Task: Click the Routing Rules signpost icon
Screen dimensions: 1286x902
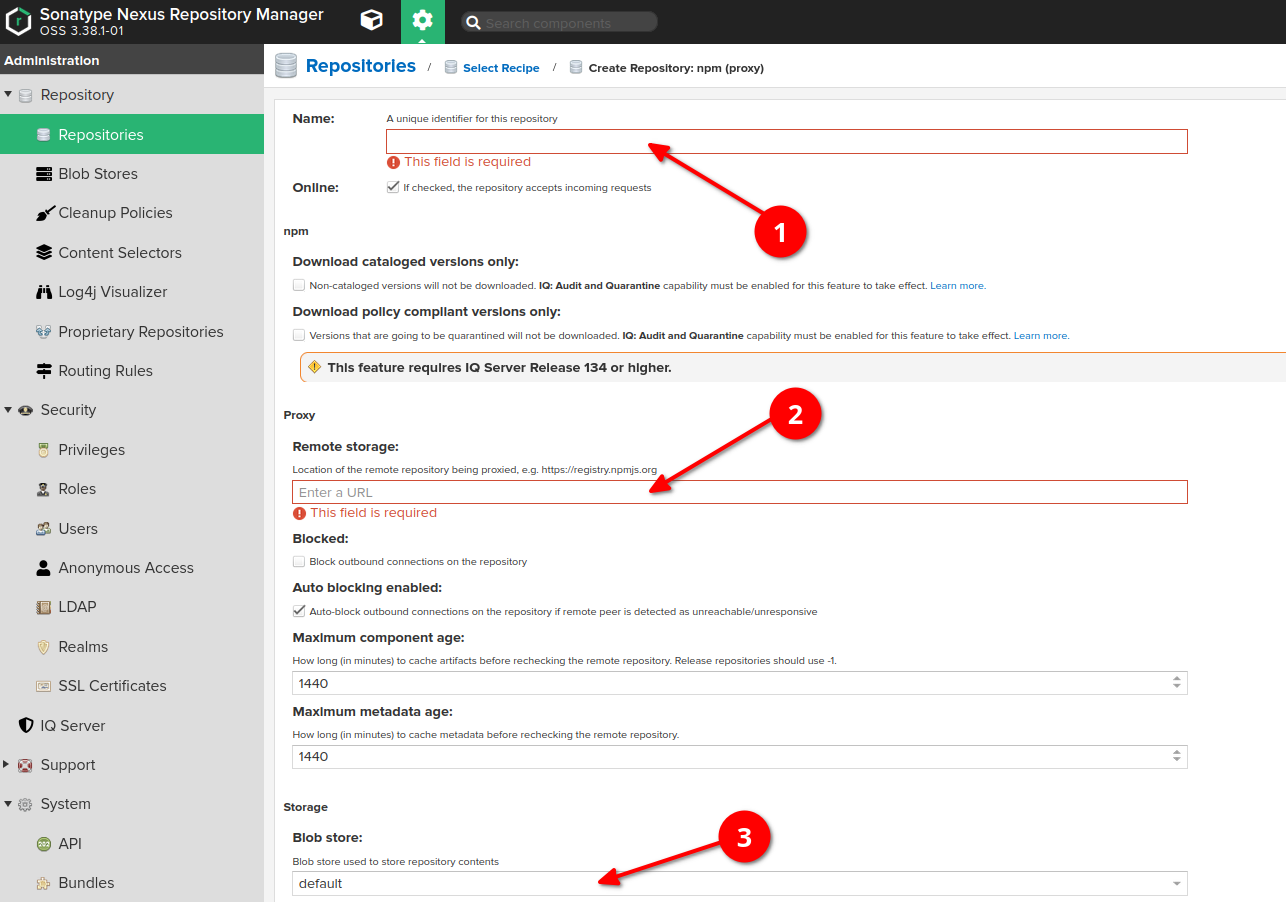Action: point(43,371)
